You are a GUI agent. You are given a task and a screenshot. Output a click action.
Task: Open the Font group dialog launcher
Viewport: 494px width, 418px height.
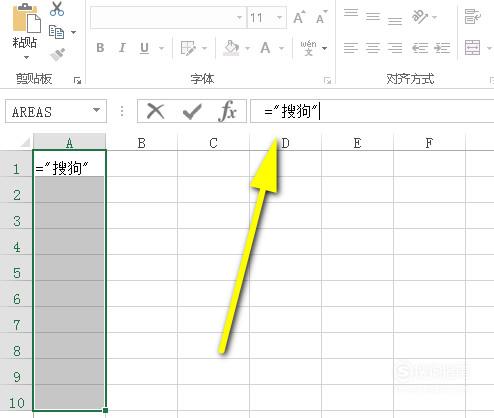pyautogui.click(x=327, y=80)
